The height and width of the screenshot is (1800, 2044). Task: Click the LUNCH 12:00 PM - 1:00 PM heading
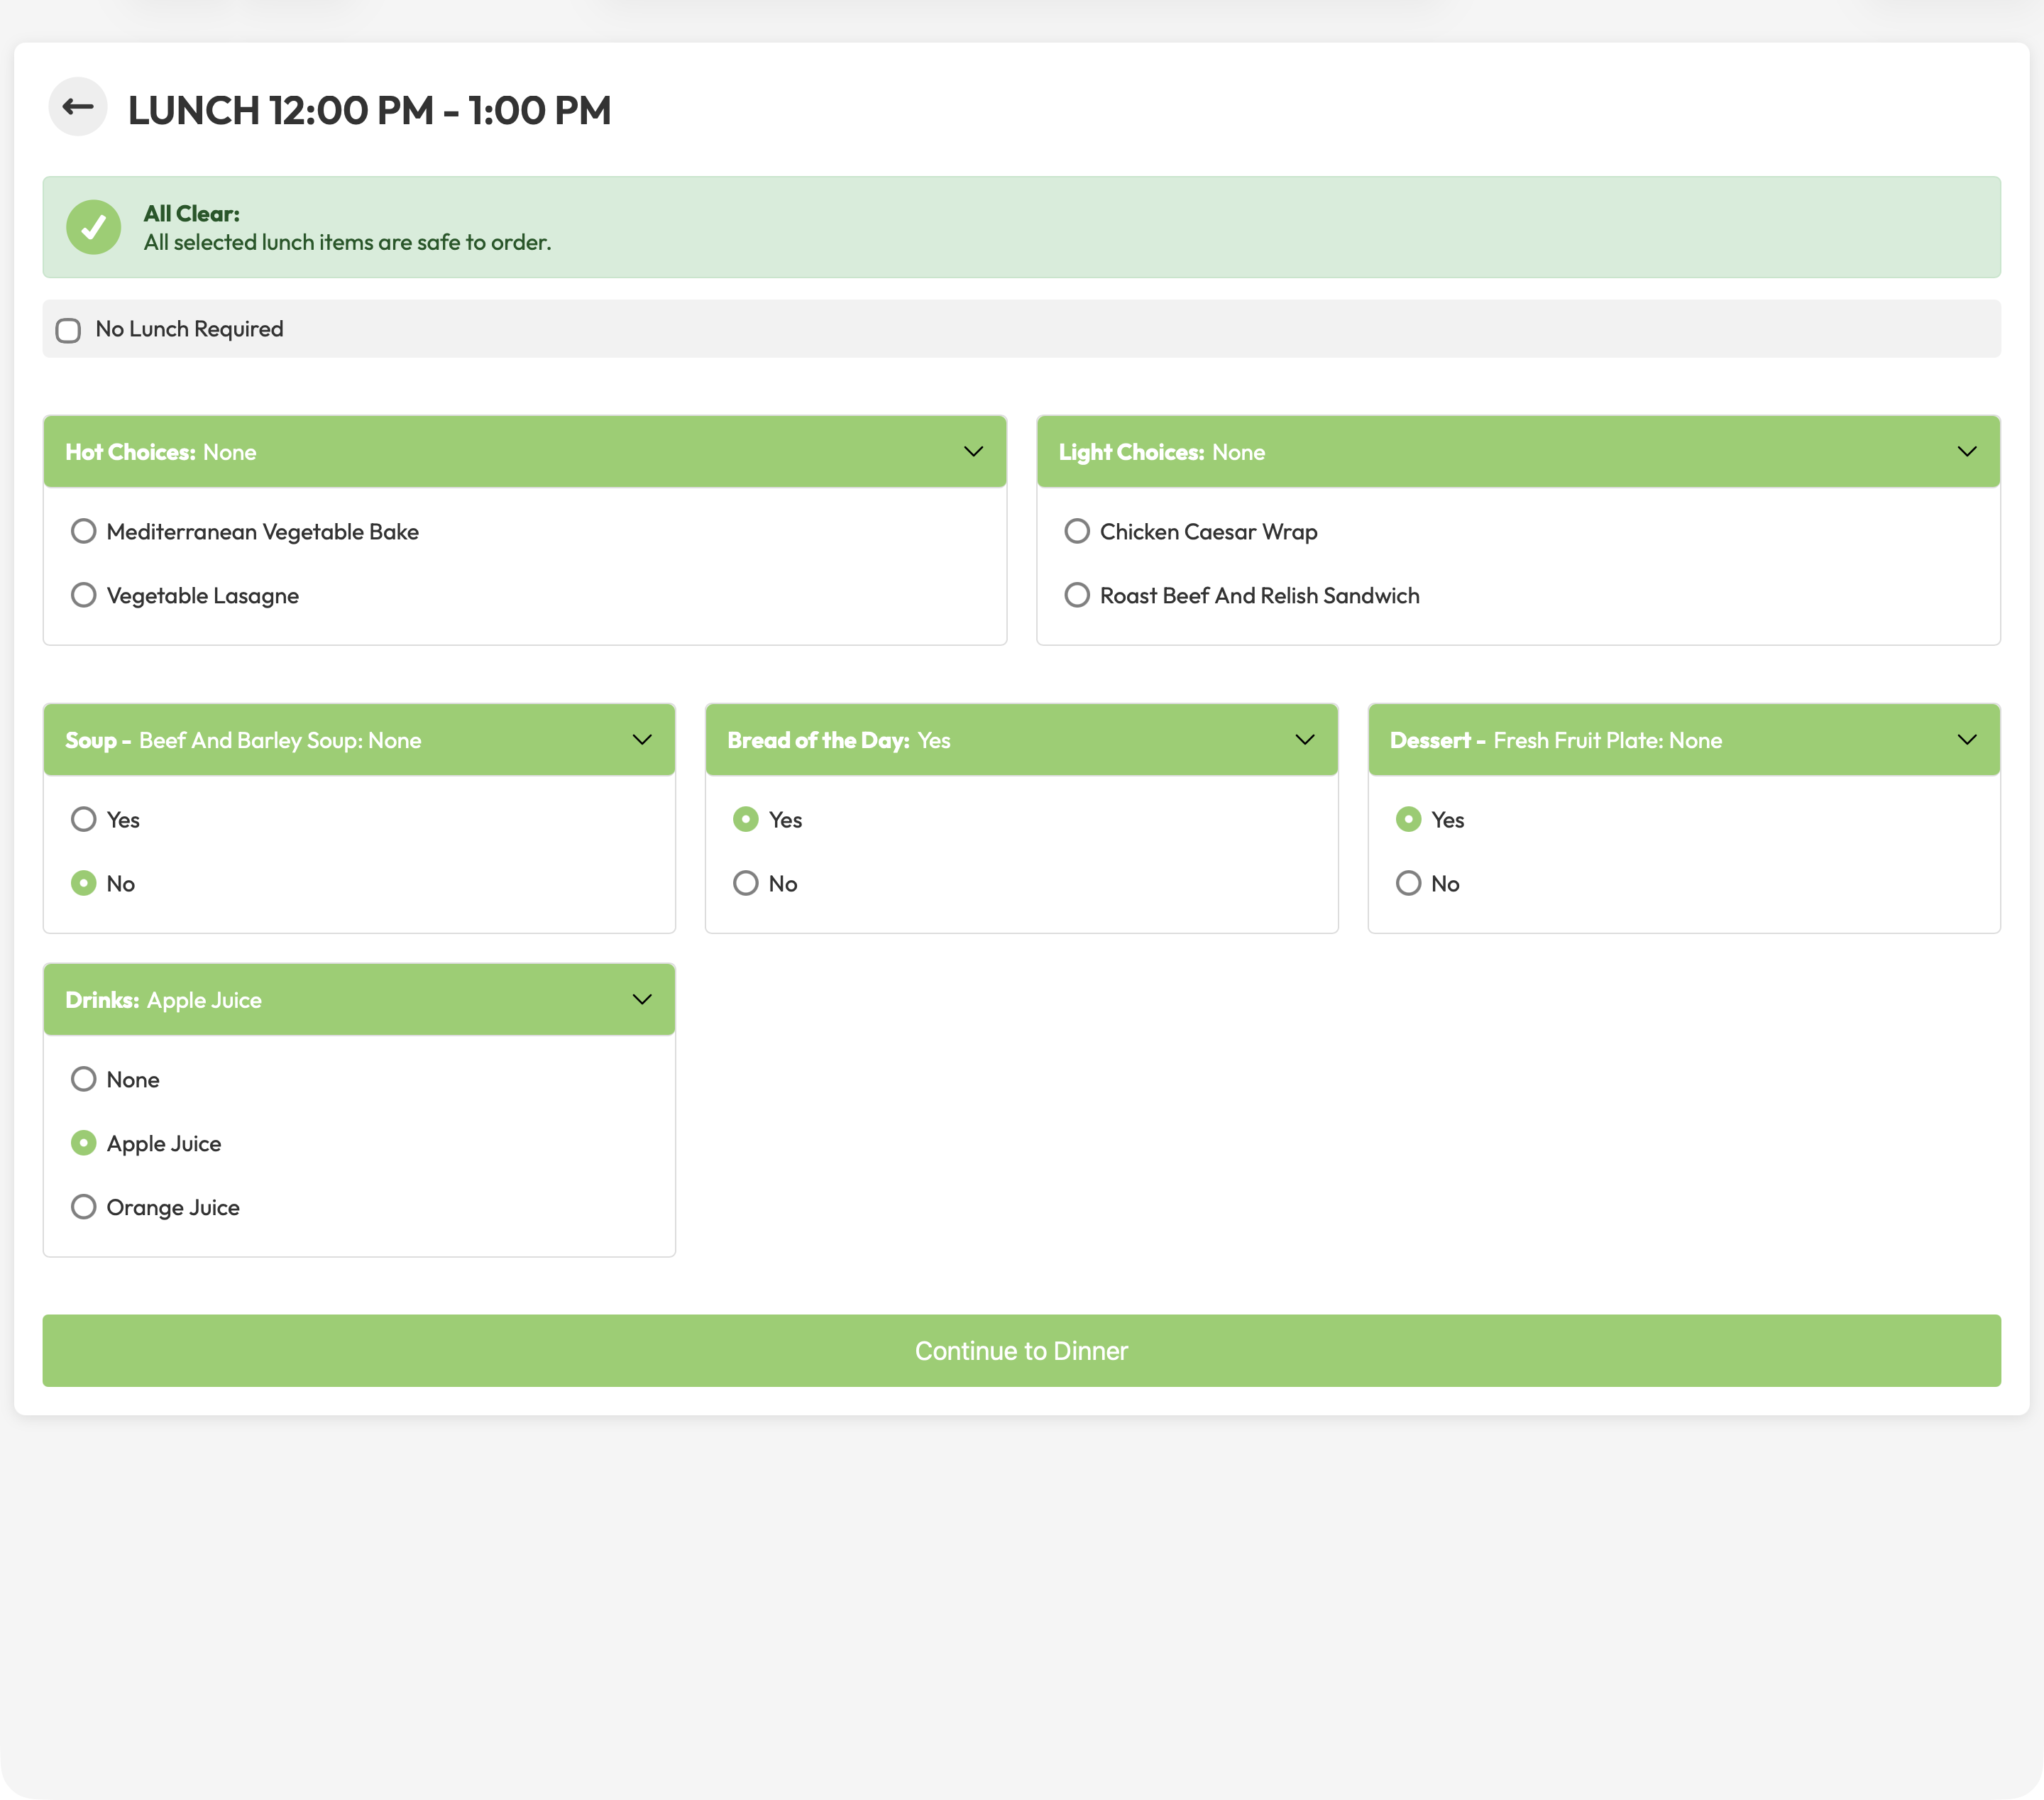(370, 110)
